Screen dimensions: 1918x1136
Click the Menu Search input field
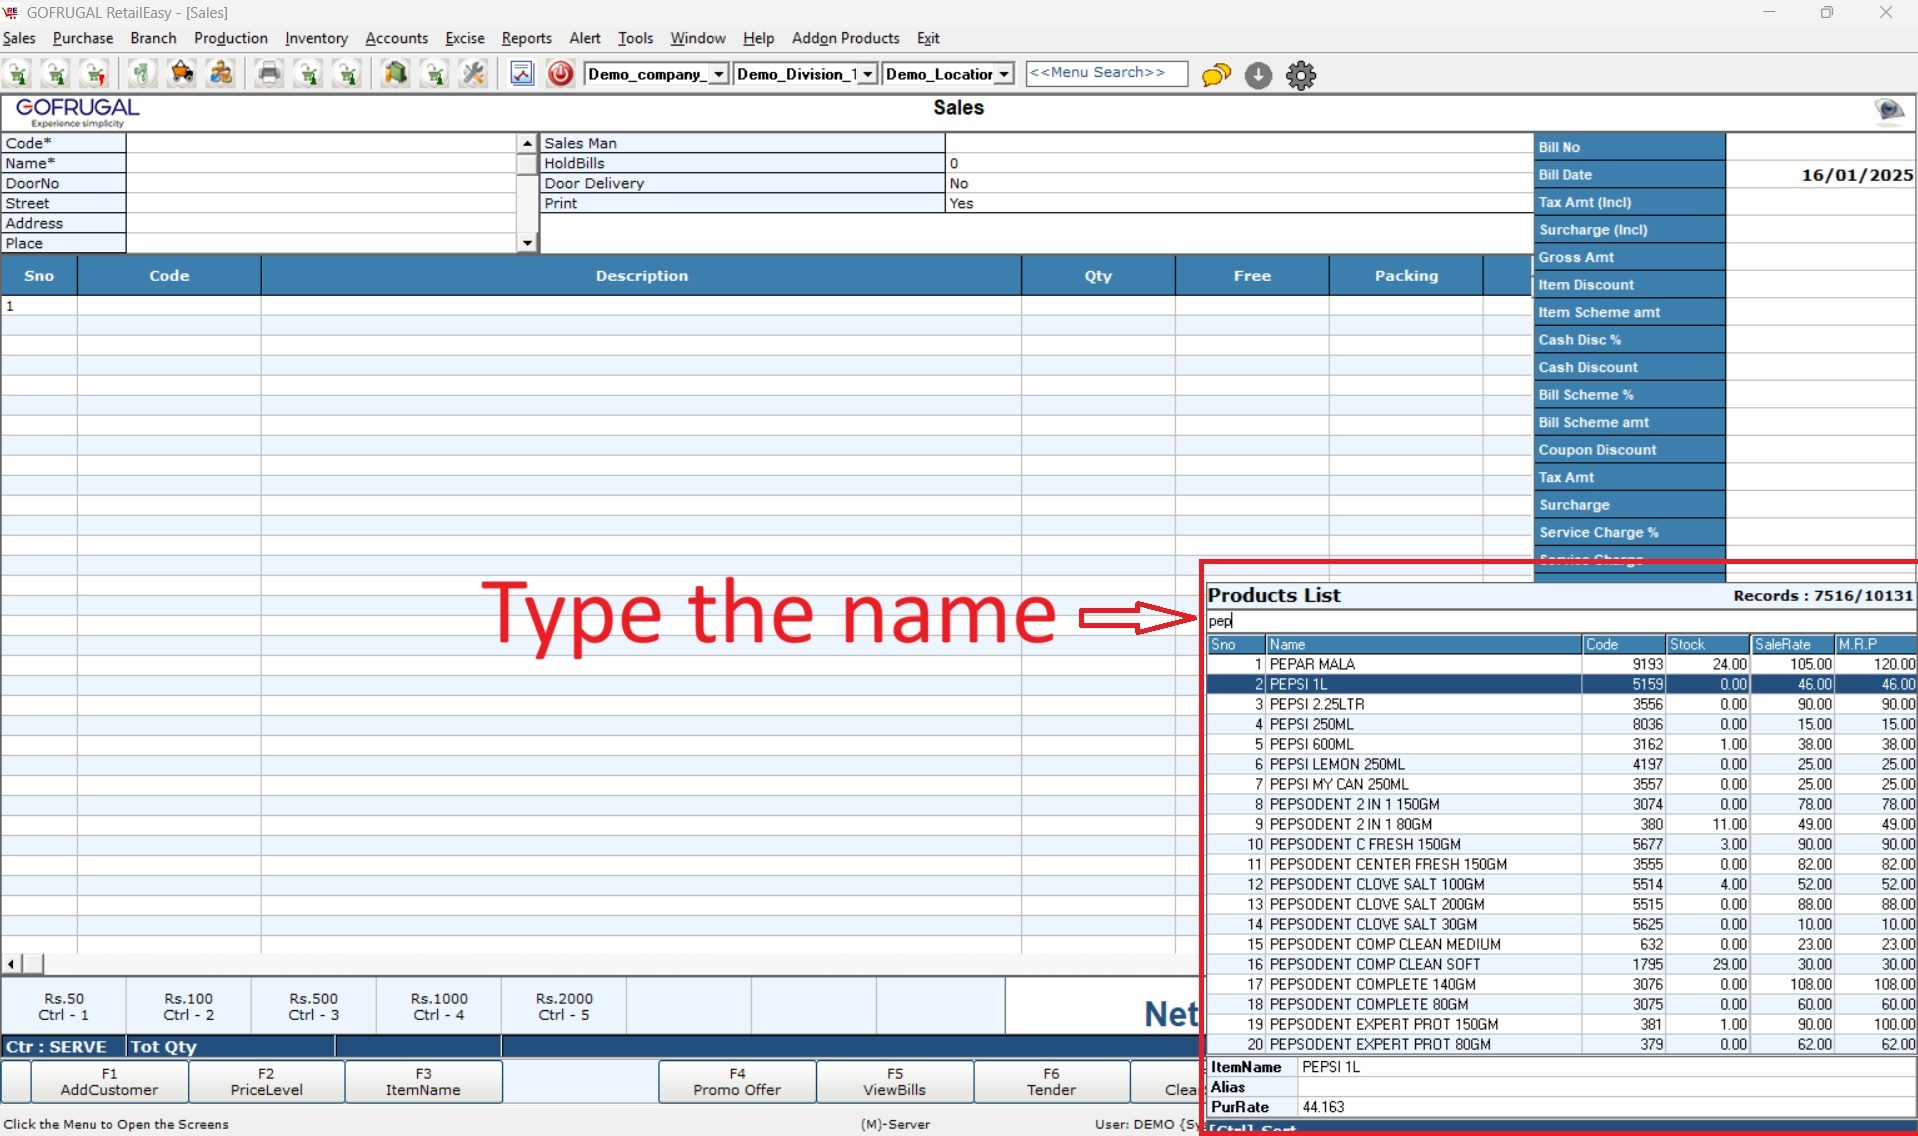click(1106, 73)
